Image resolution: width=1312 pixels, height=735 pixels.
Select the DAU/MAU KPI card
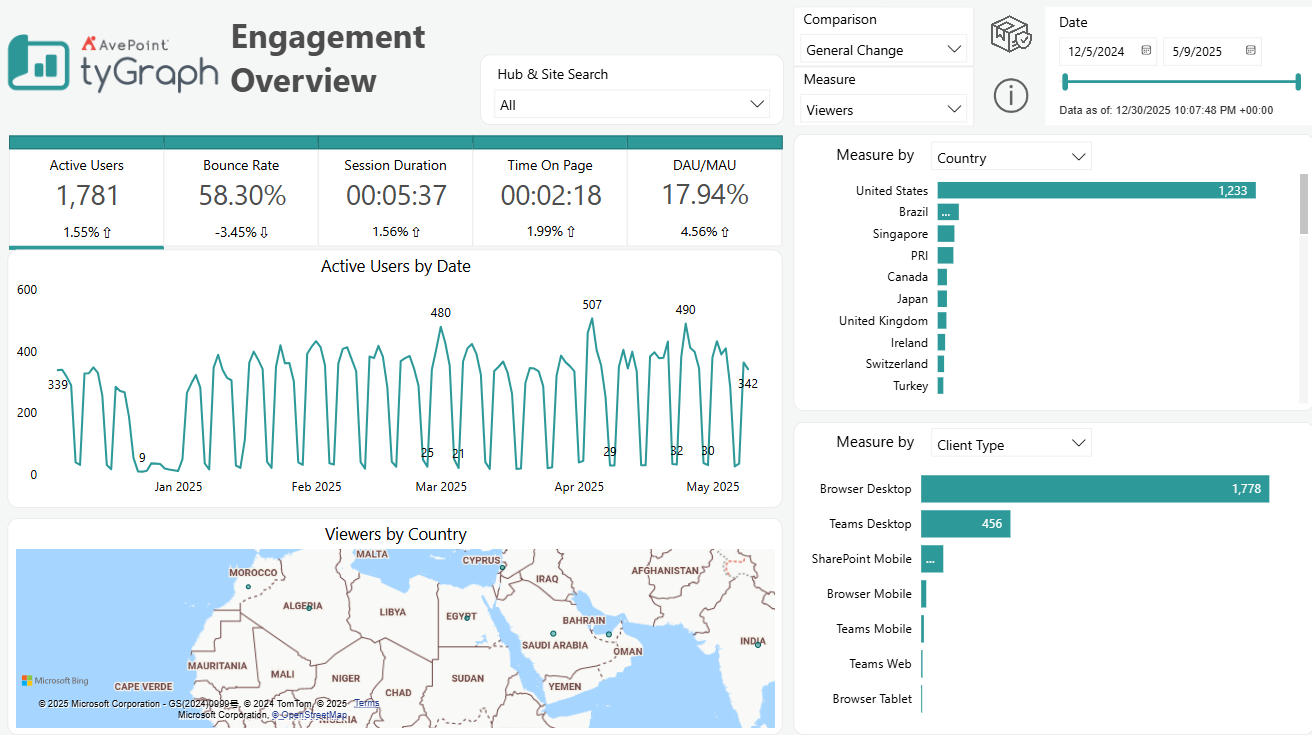click(704, 195)
